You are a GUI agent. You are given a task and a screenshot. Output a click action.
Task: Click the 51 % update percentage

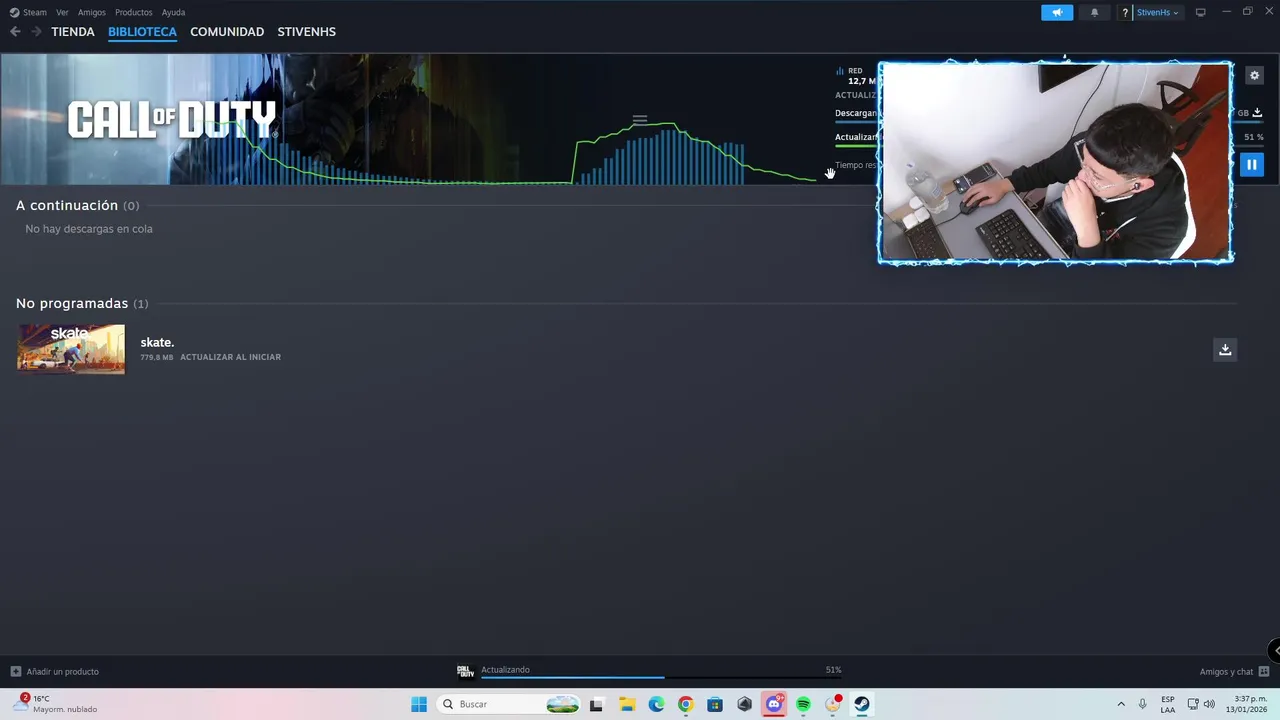click(1254, 137)
